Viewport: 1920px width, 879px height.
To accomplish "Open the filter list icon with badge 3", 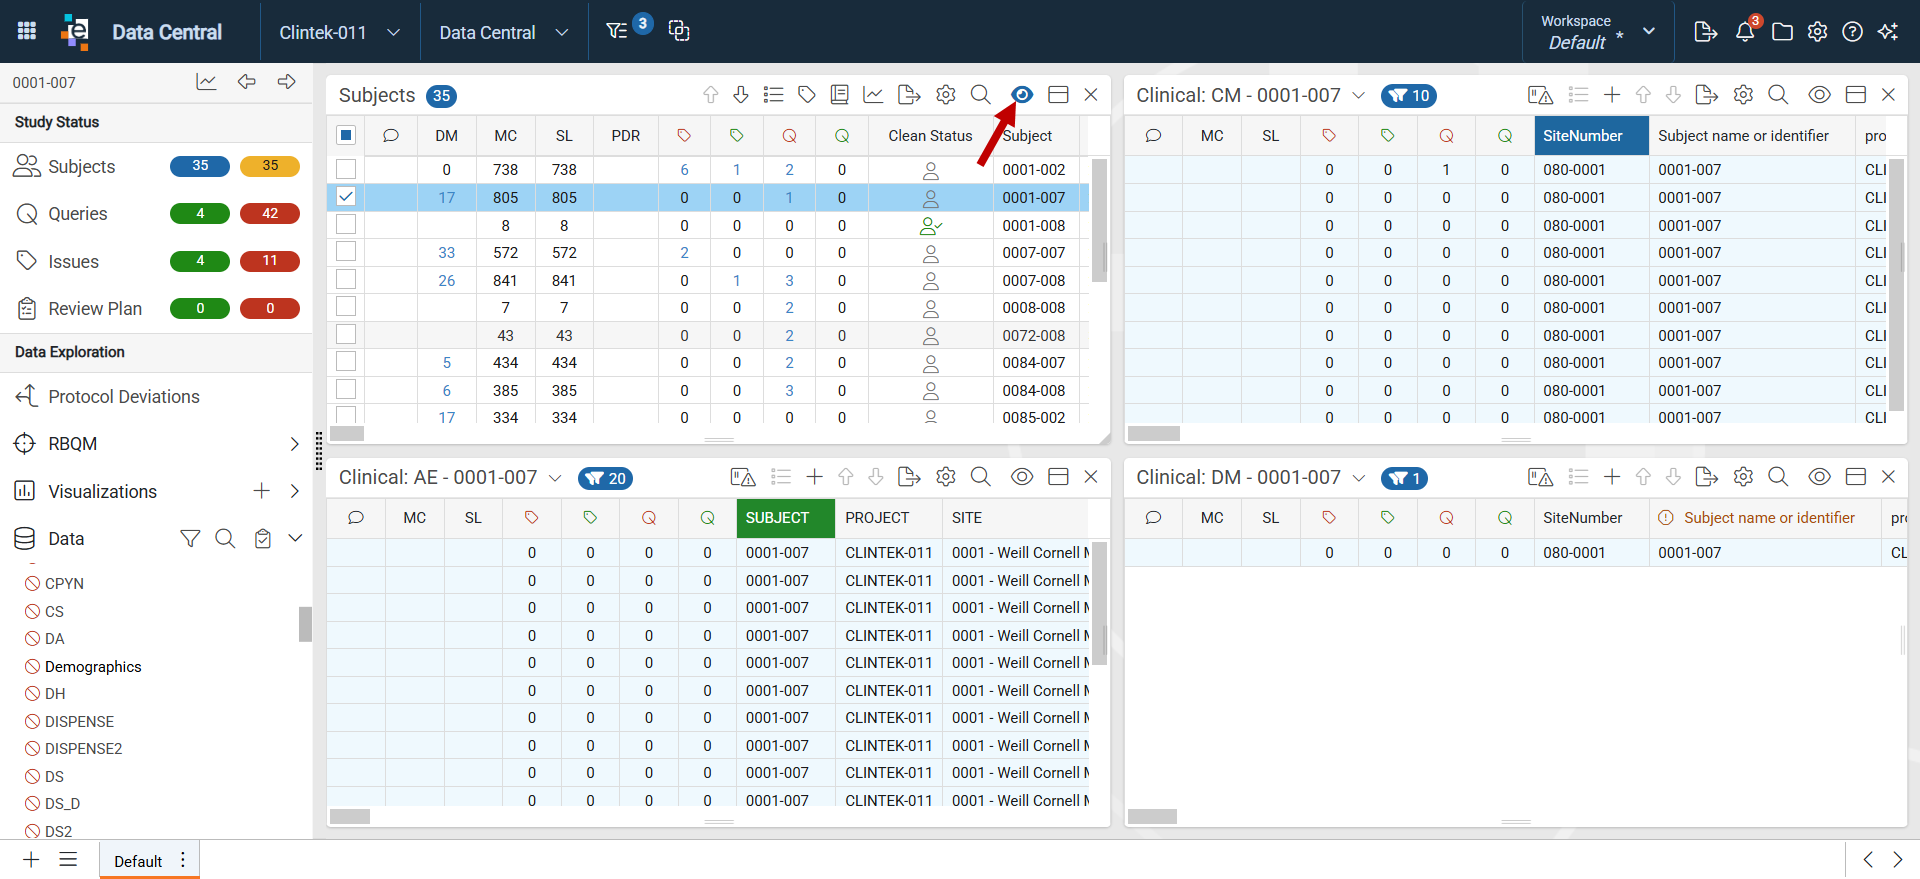I will click(x=618, y=31).
